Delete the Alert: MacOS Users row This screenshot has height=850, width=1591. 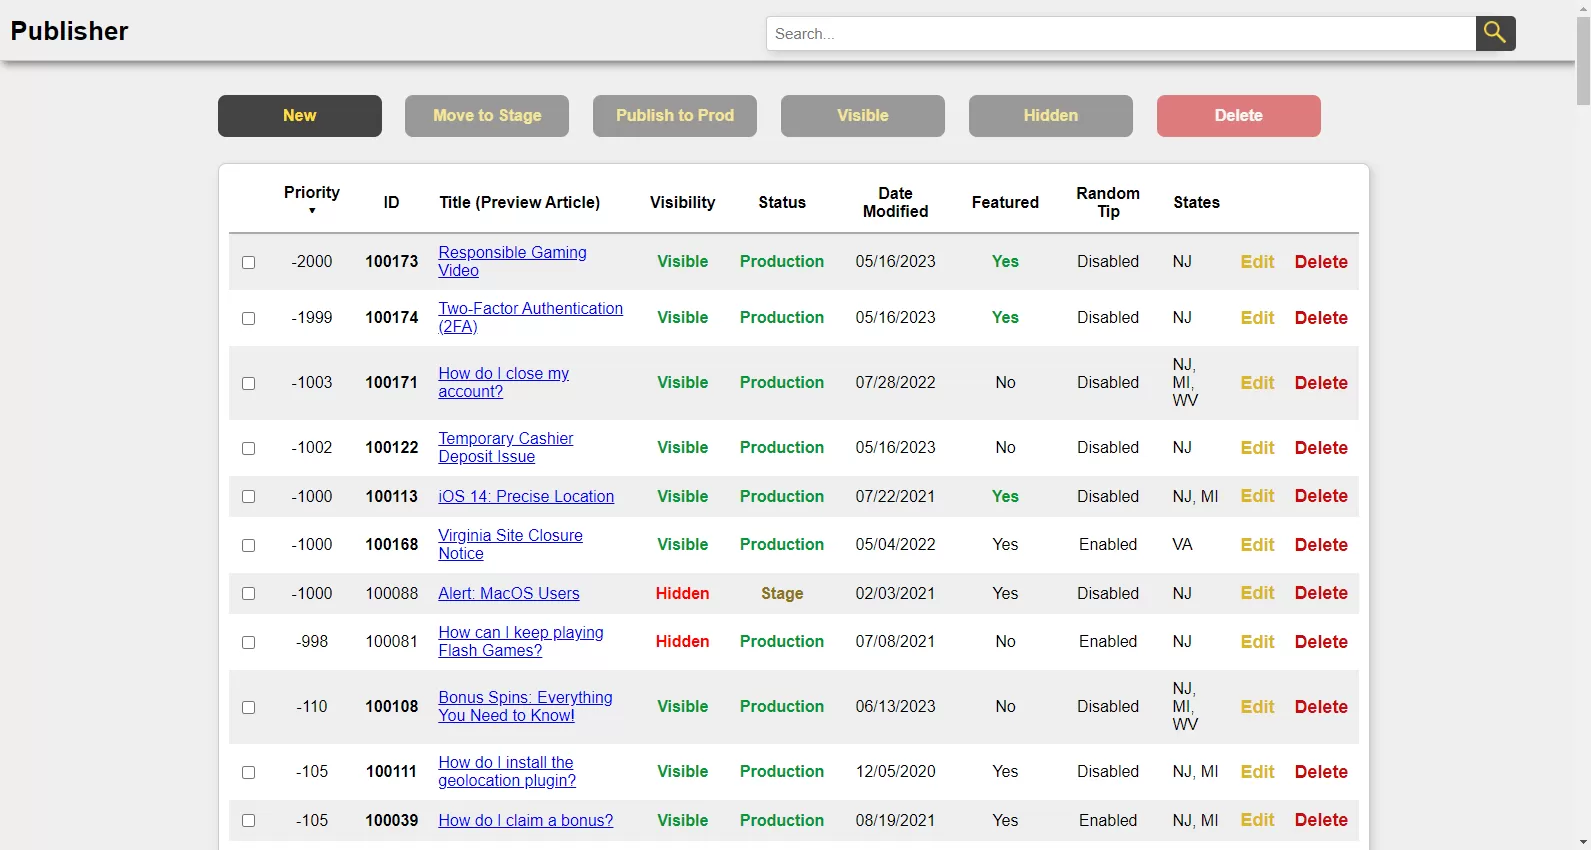point(1321,593)
